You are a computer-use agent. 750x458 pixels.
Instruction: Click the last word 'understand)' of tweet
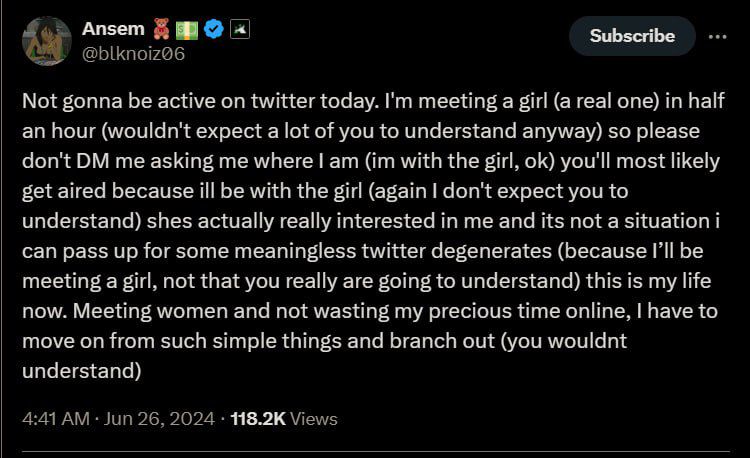(x=82, y=371)
